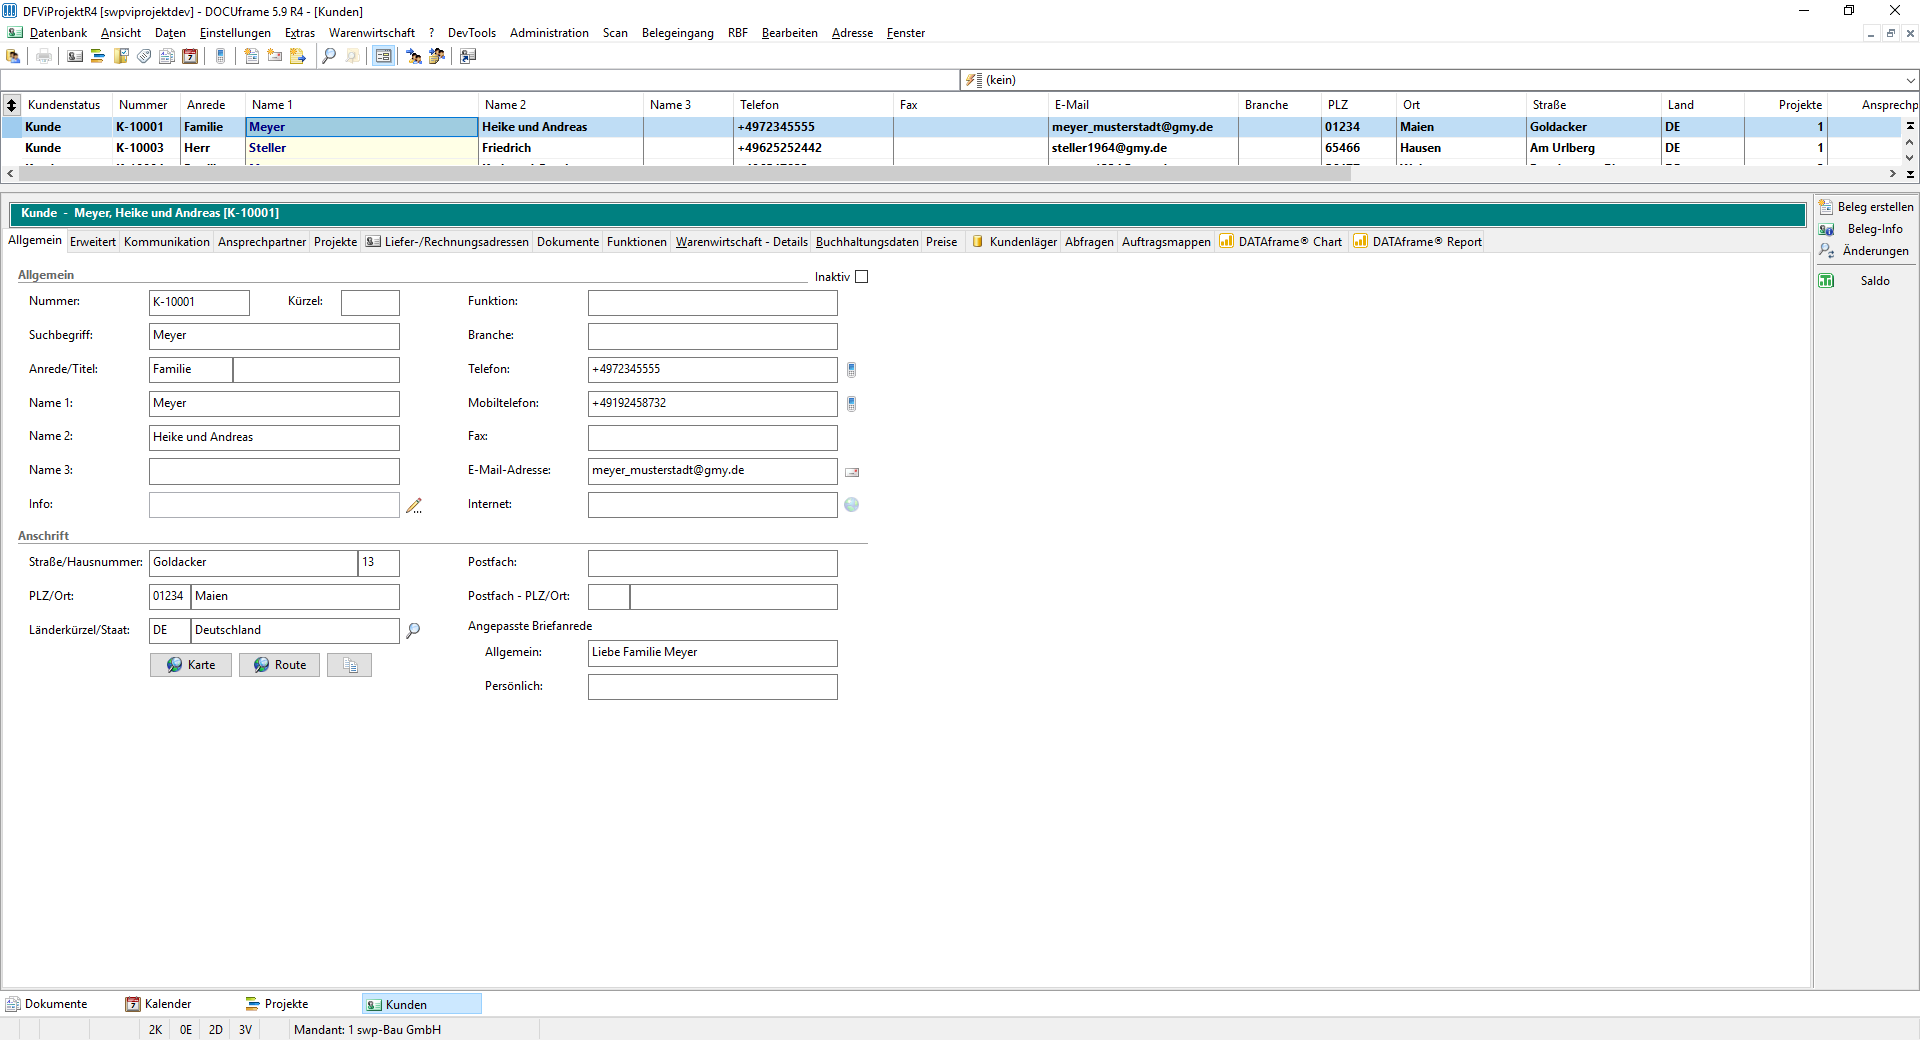Viewport: 1920px width, 1040px height.
Task: Toggle the Inaktiv checkbox
Action: point(862,277)
